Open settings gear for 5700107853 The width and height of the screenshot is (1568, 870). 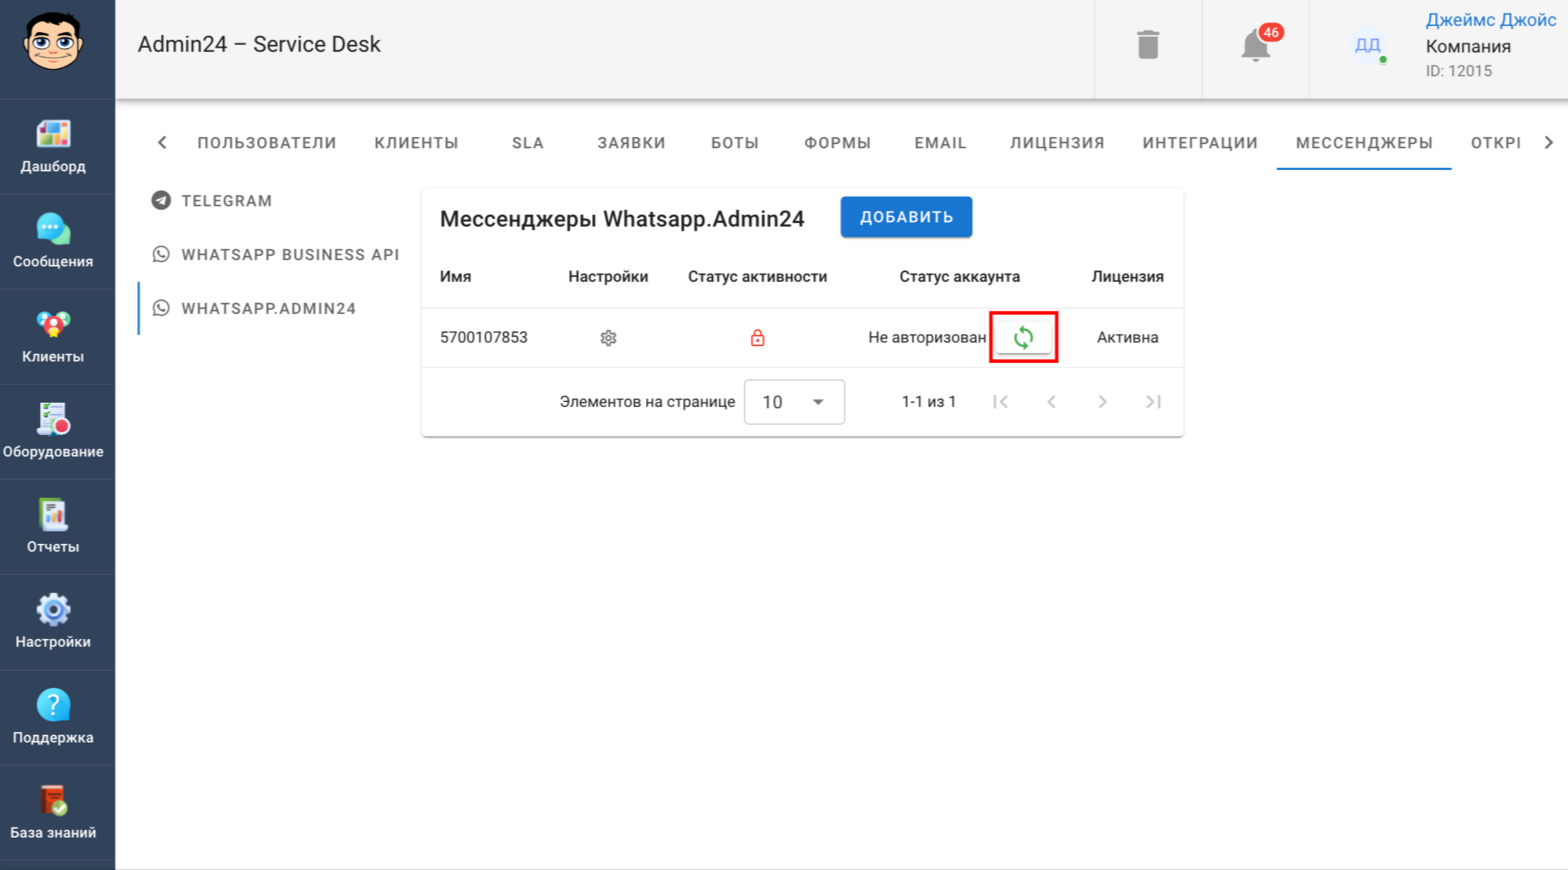tap(608, 338)
